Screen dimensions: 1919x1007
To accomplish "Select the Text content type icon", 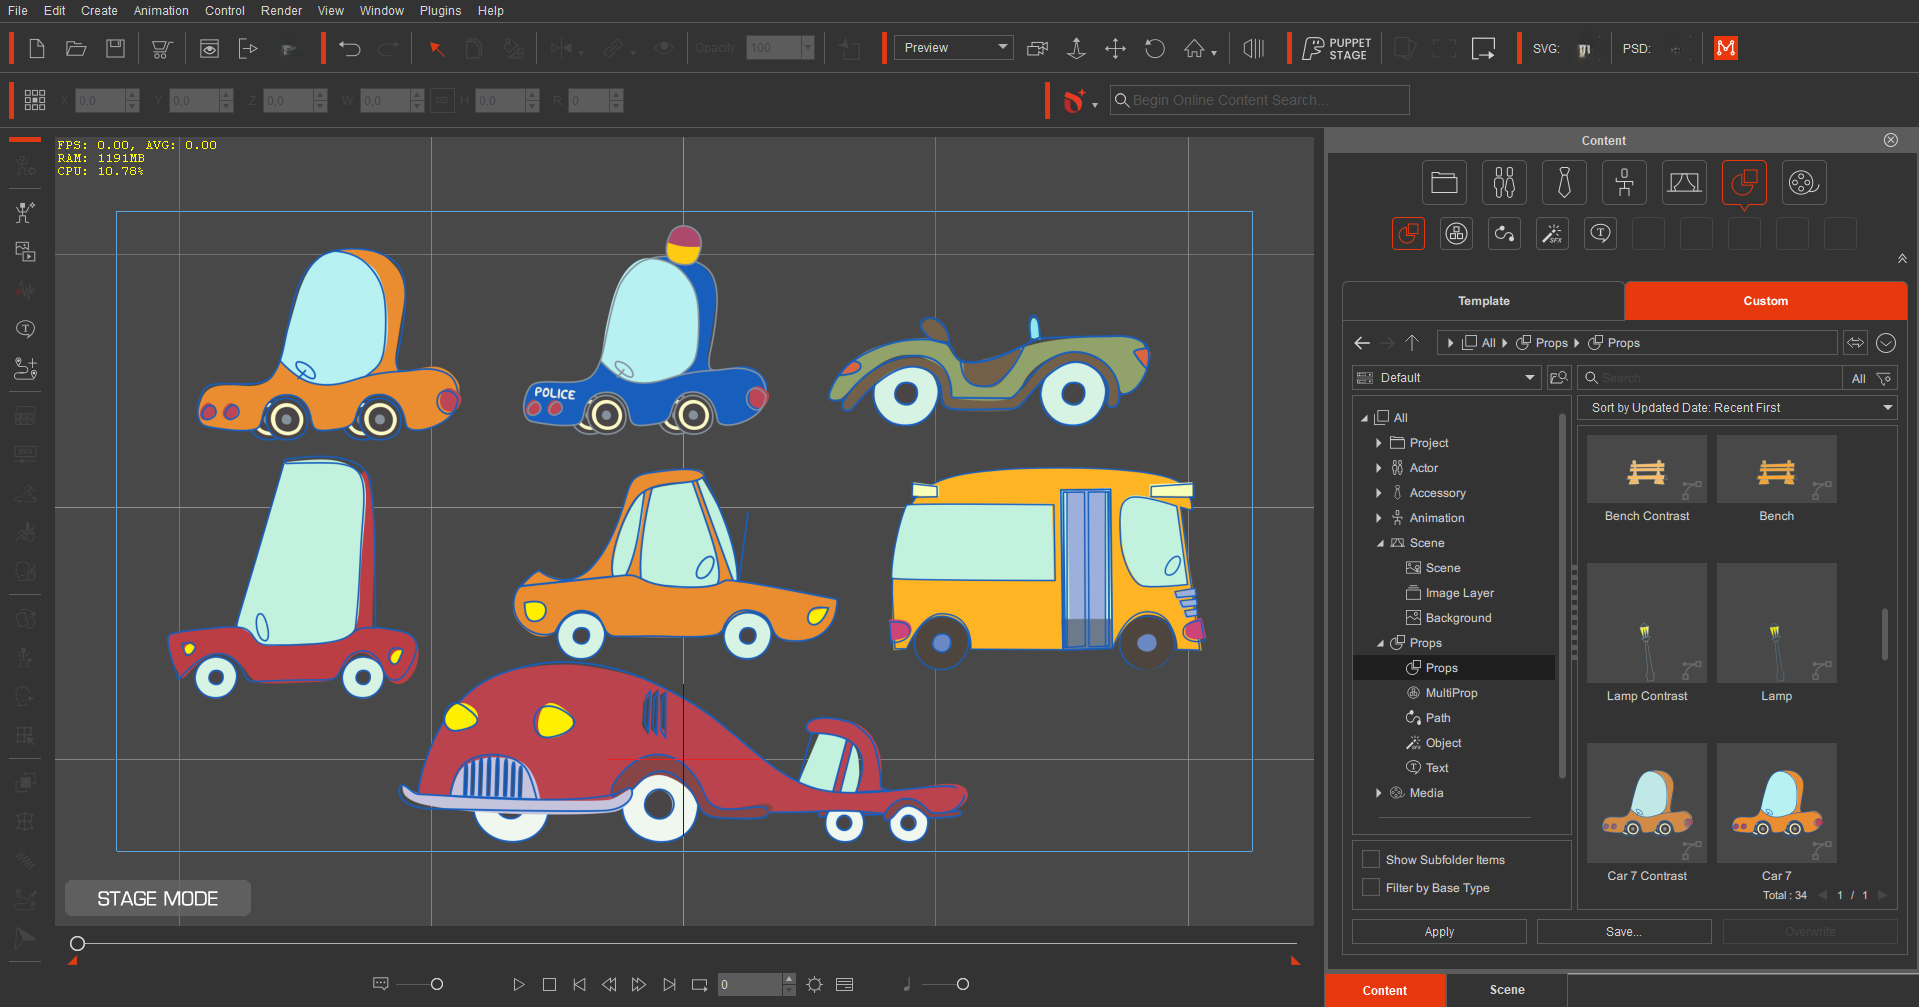I will (x=1600, y=233).
